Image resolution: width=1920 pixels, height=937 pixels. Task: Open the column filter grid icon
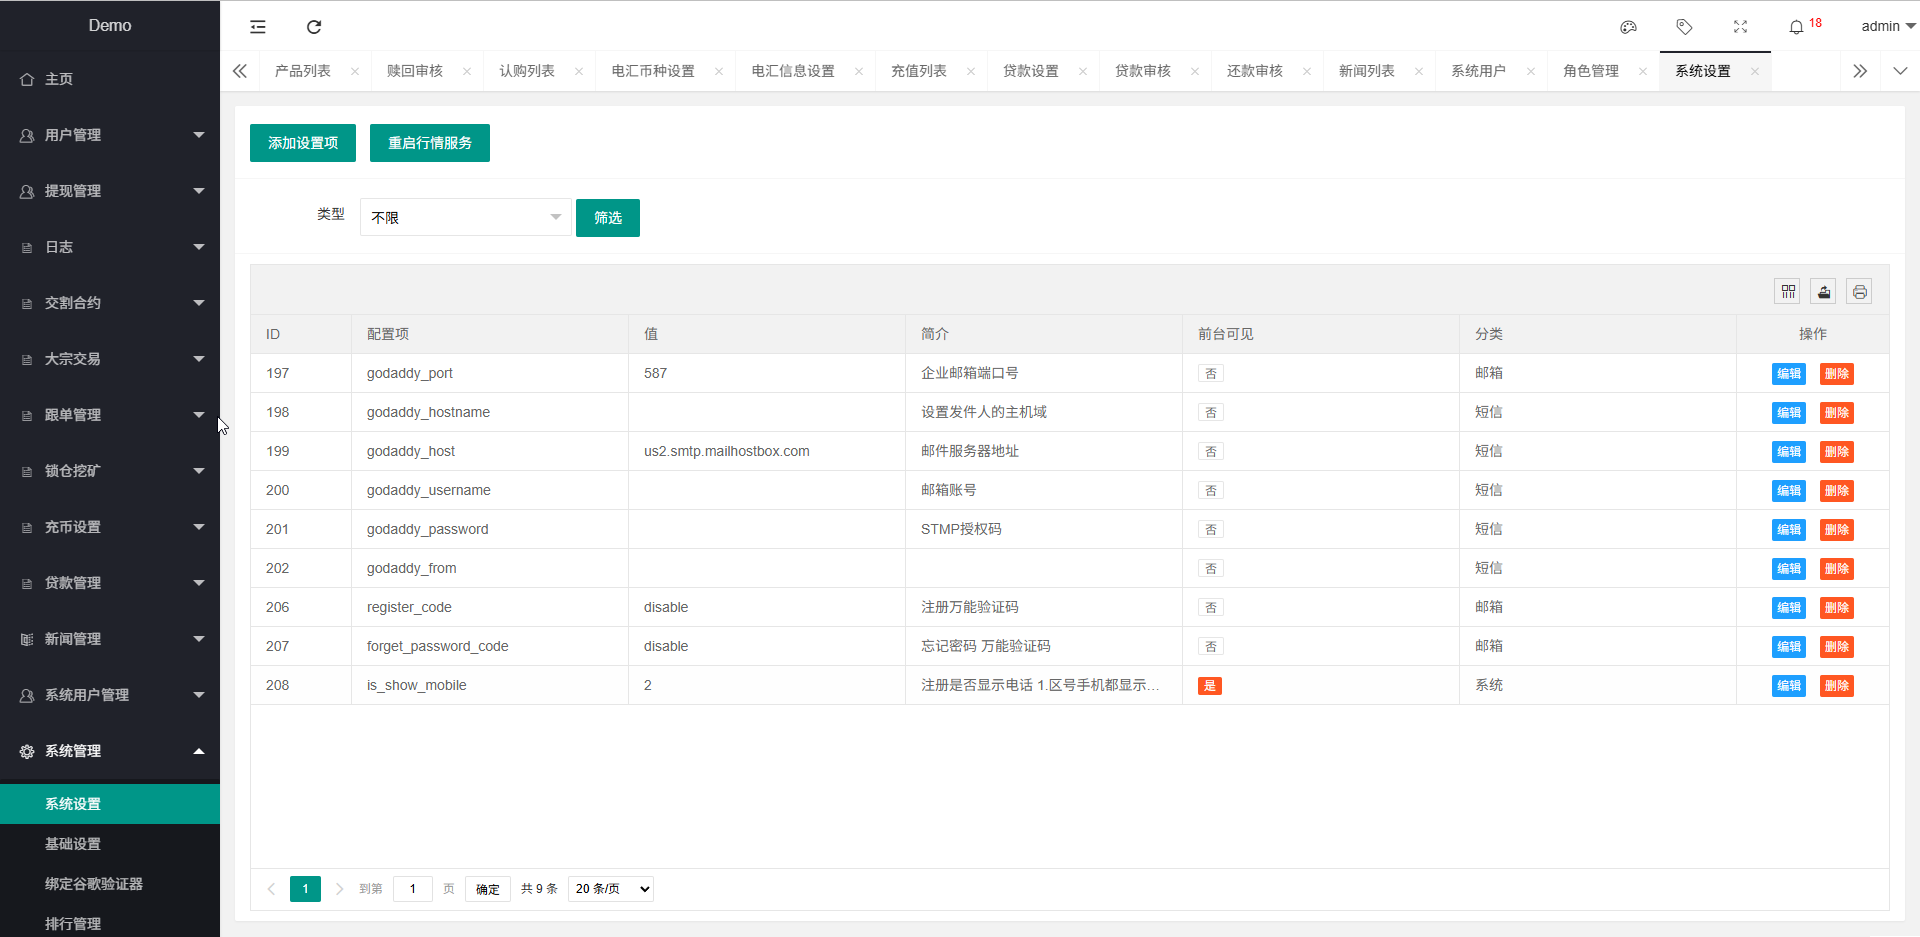1788,292
